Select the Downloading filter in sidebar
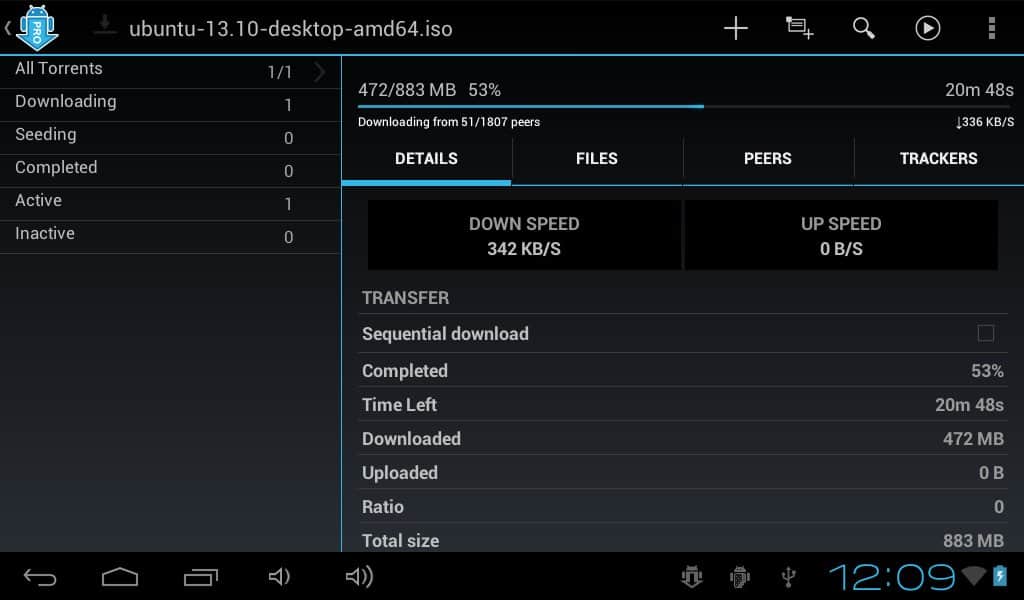The height and width of the screenshot is (600, 1024). (x=66, y=102)
